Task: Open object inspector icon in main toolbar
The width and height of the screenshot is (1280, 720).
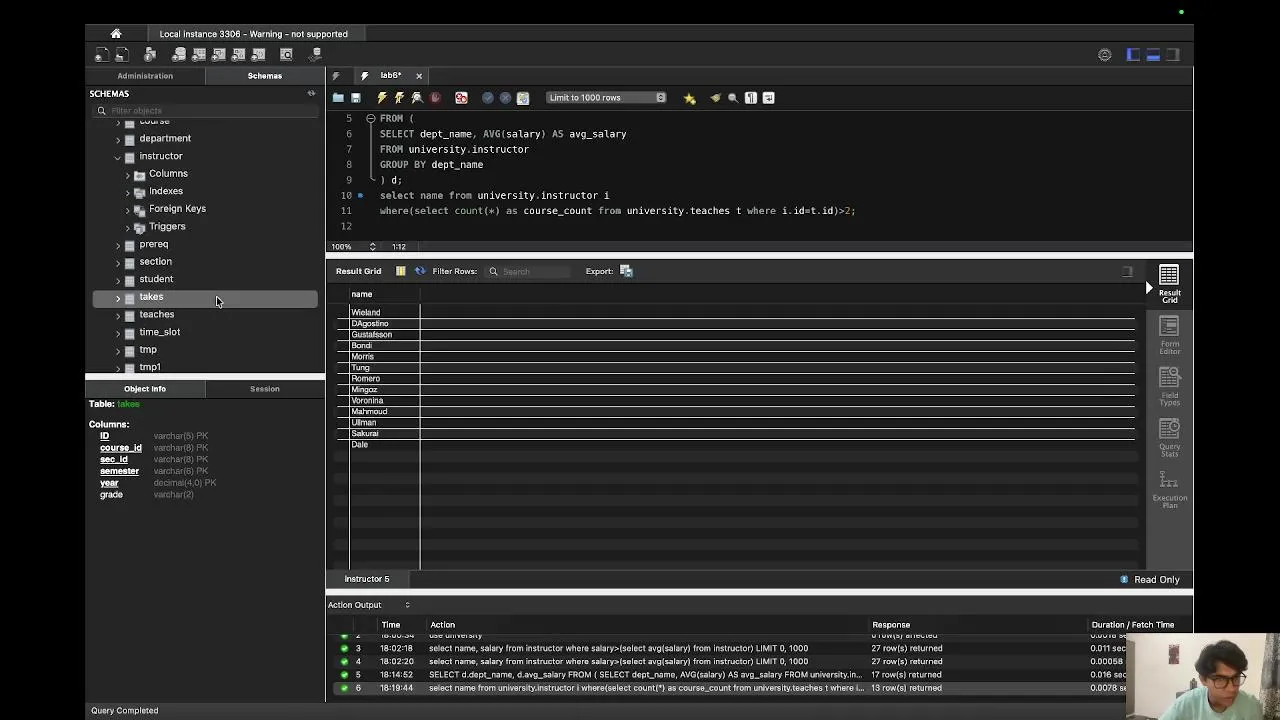Action: (x=150, y=55)
